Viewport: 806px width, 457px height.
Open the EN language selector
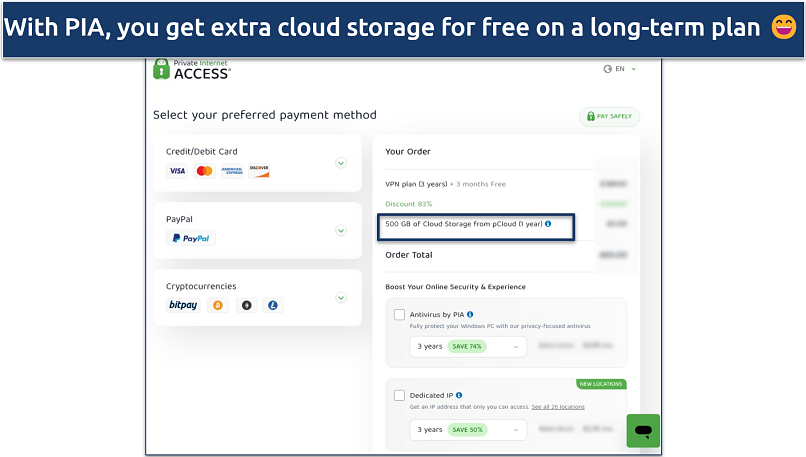(x=620, y=69)
